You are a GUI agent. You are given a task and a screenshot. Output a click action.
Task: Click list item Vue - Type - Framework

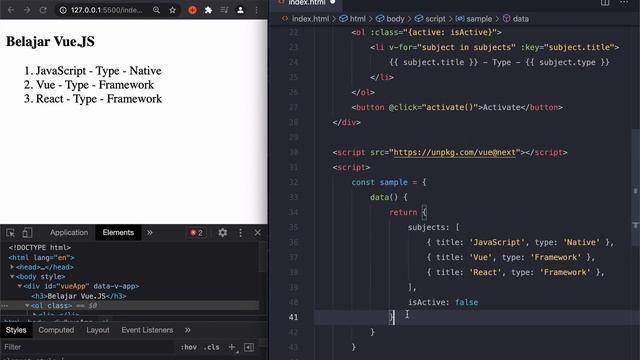[x=95, y=84]
